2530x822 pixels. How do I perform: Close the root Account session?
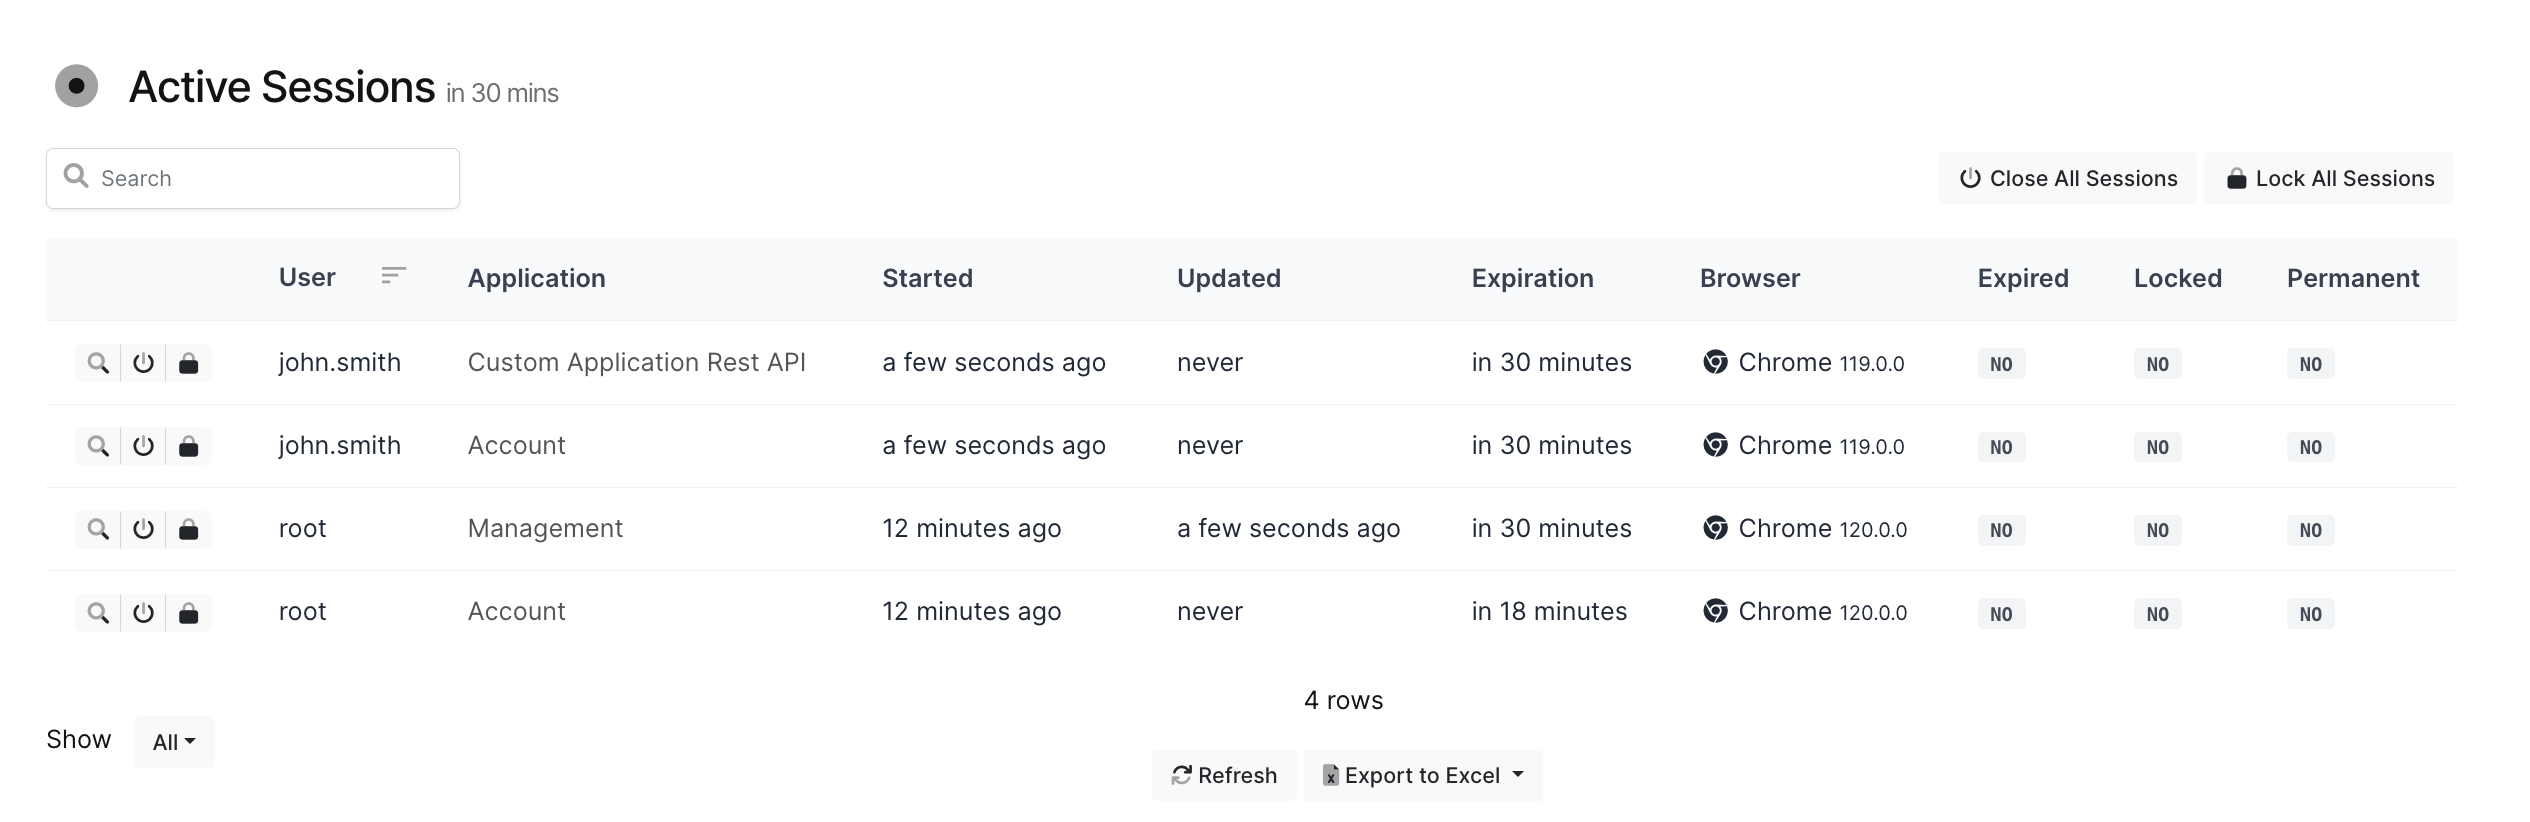point(143,612)
